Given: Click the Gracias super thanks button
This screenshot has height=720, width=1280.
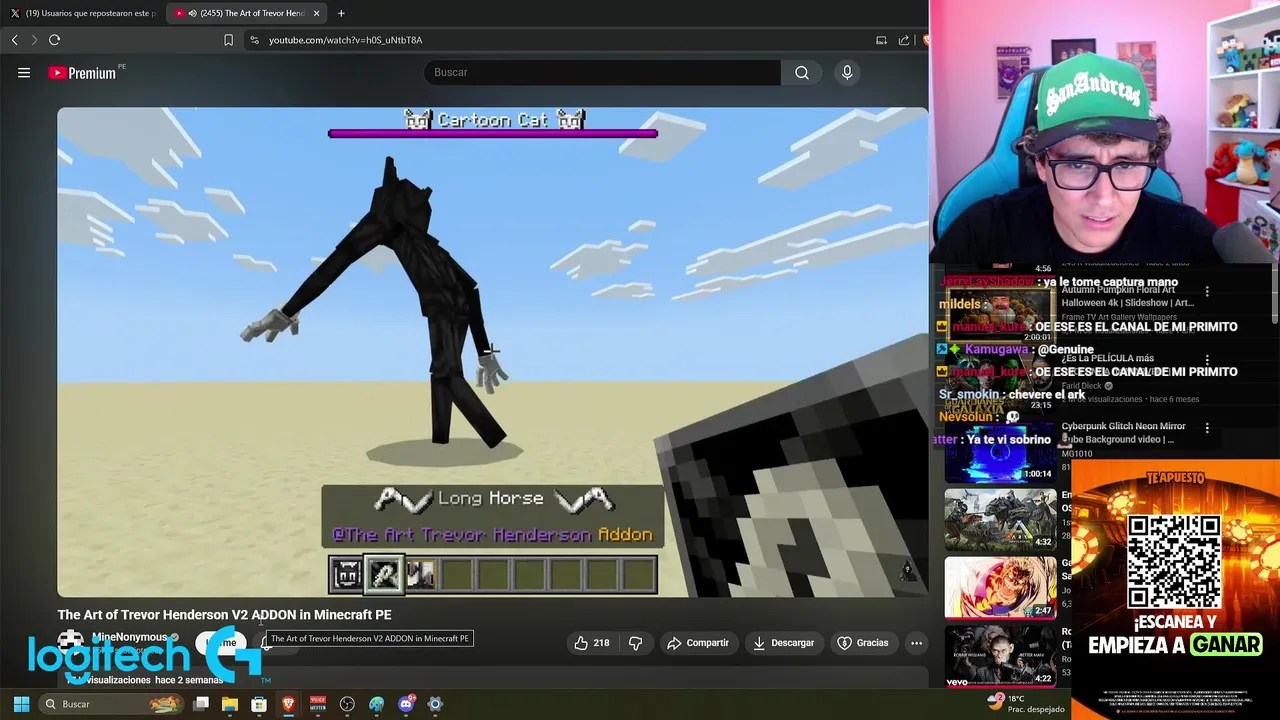Looking at the screenshot, I should point(863,643).
